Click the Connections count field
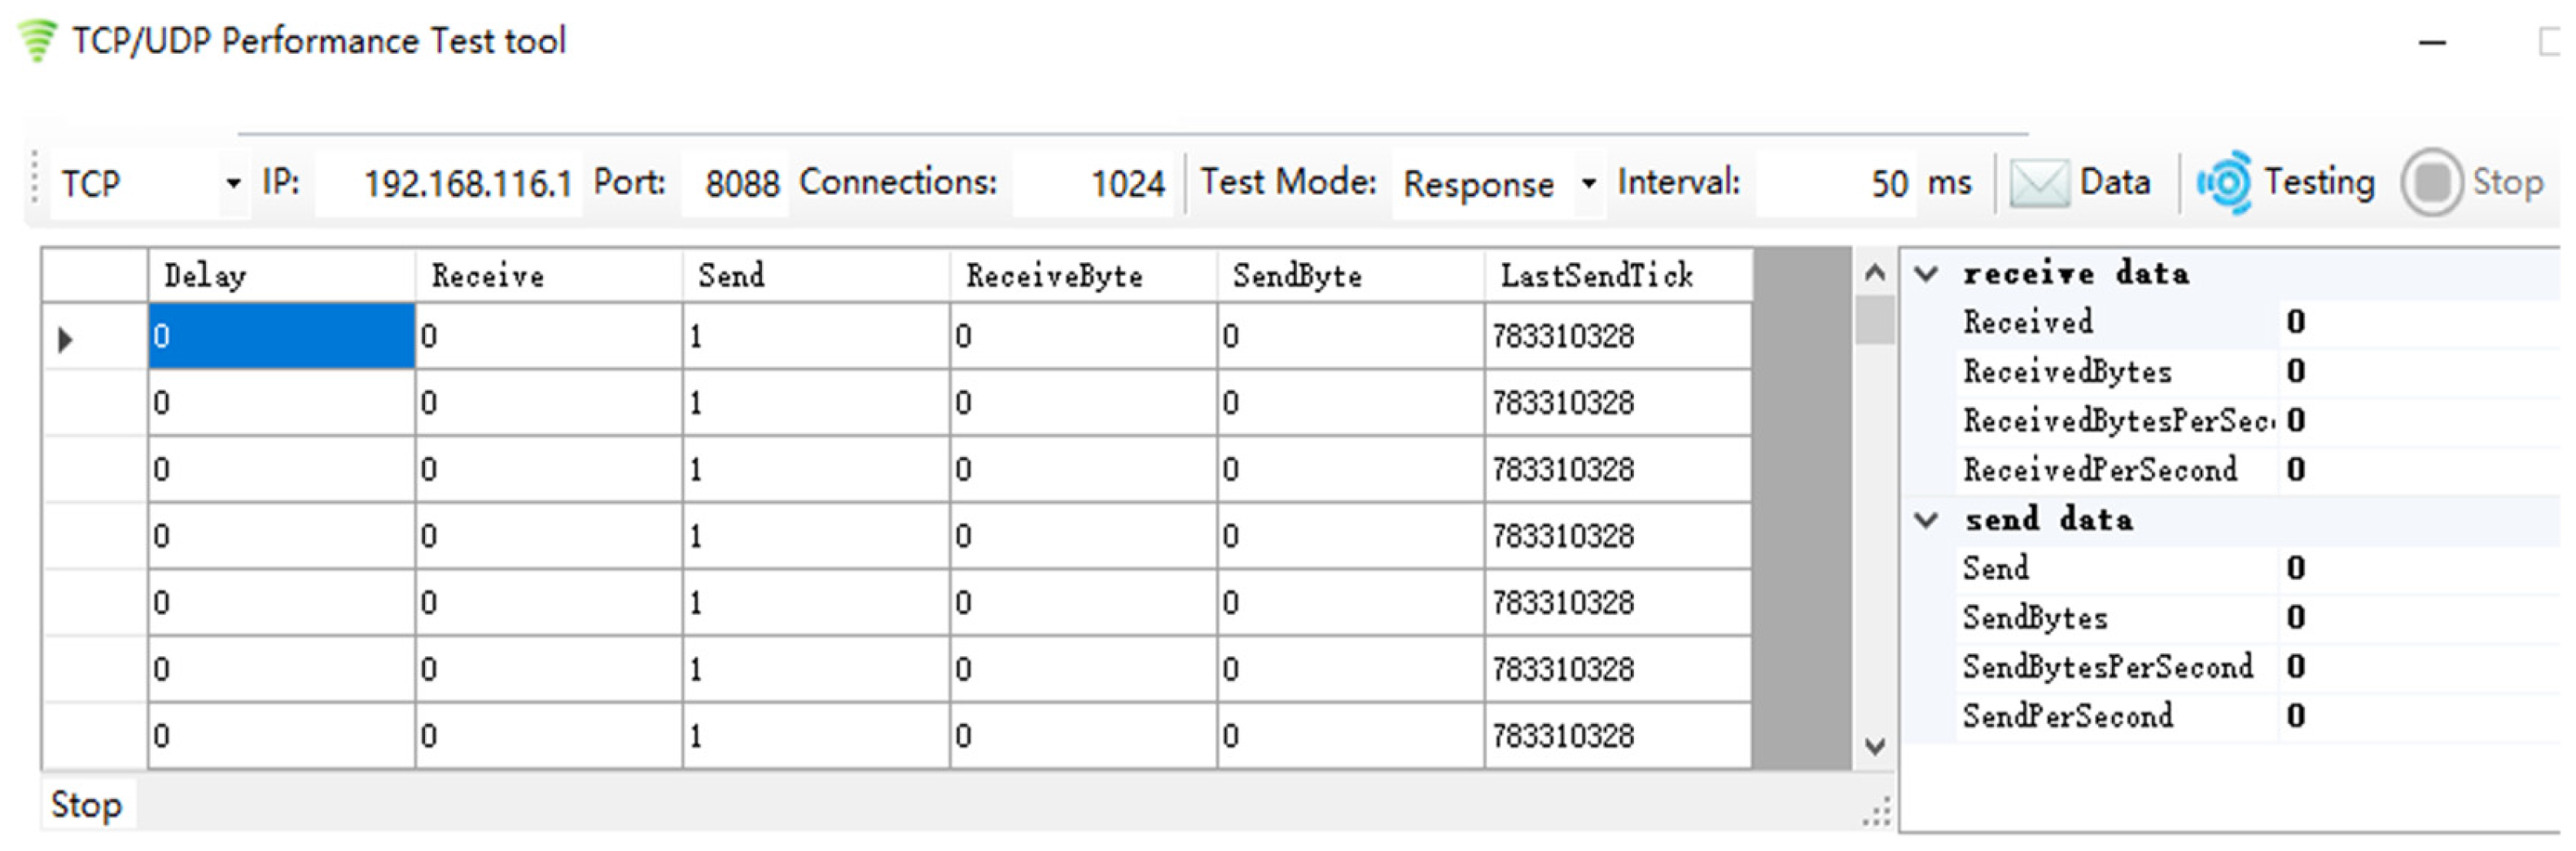This screenshot has width=2576, height=851. [x=1095, y=183]
